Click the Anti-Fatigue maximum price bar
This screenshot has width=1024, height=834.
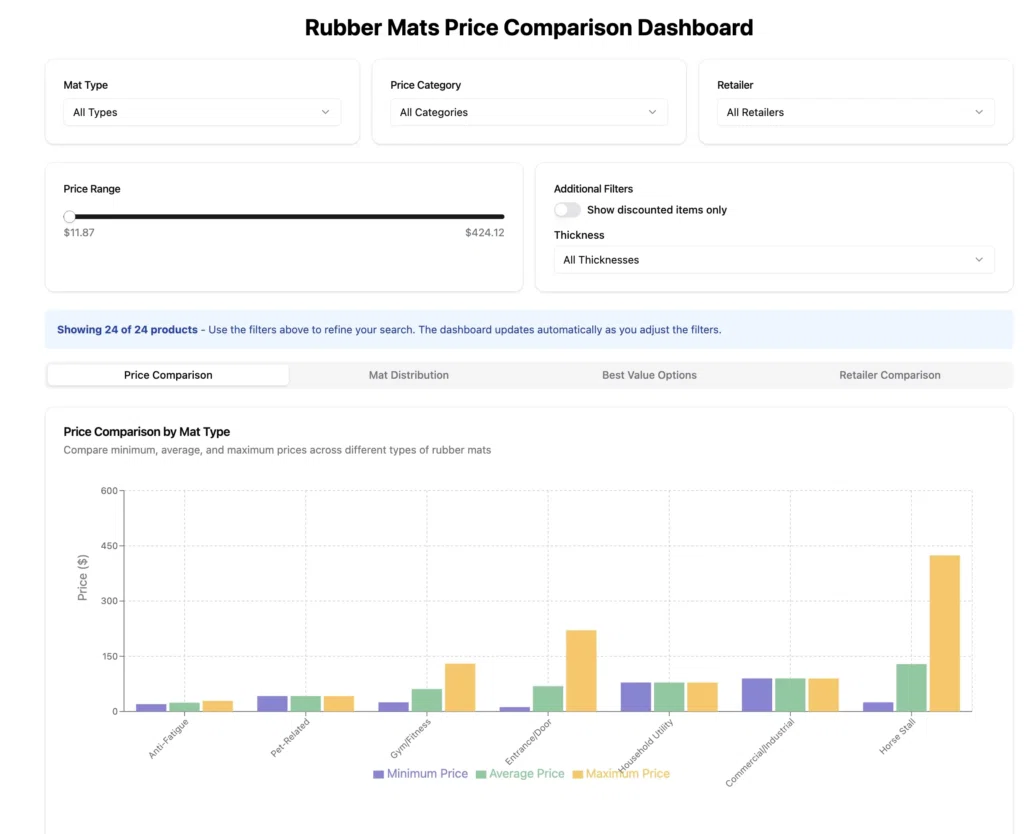217,706
